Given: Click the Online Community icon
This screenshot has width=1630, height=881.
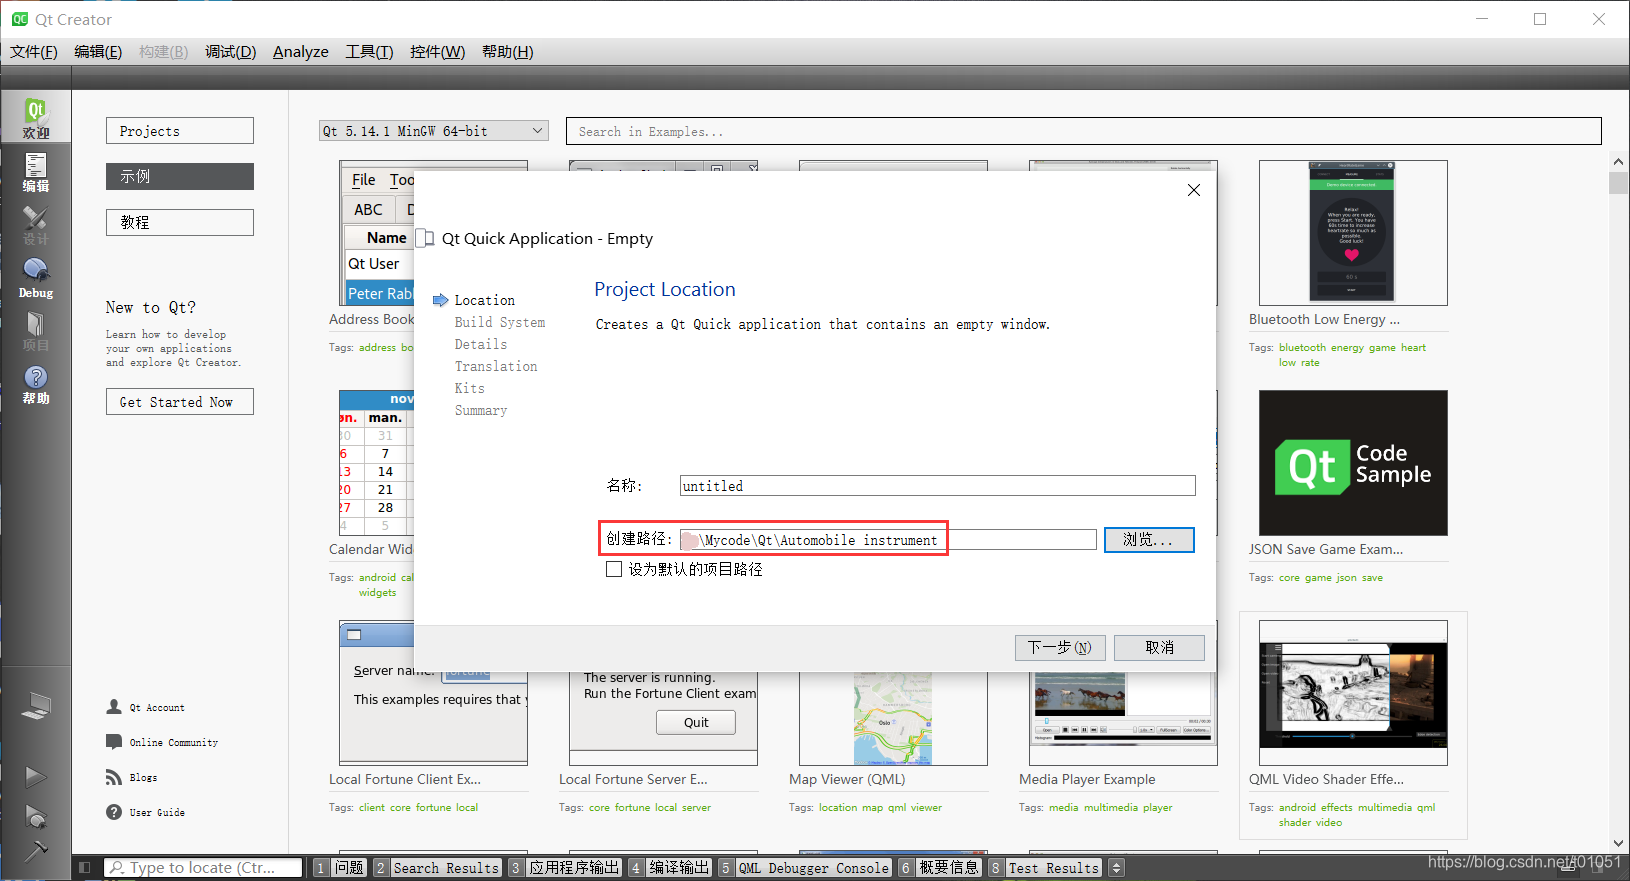Looking at the screenshot, I should coord(114,742).
